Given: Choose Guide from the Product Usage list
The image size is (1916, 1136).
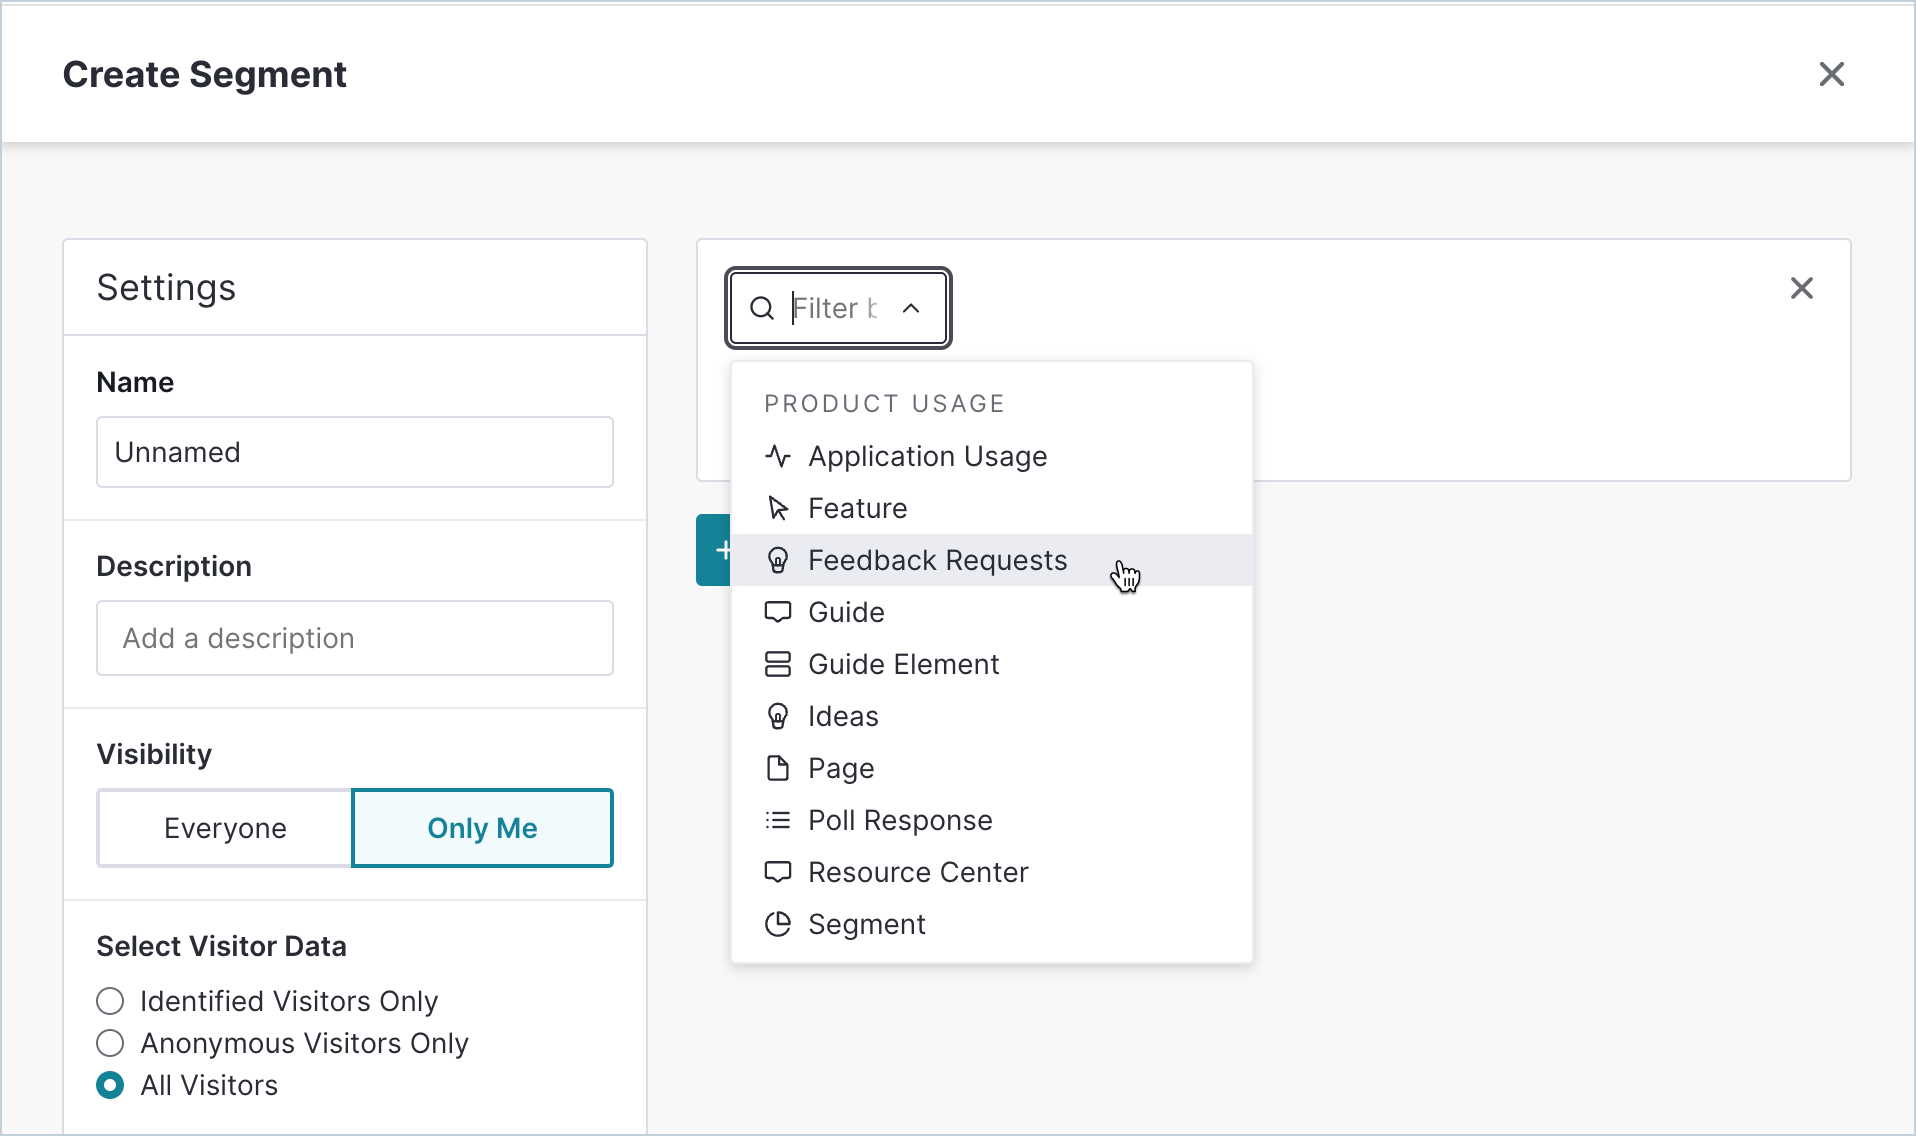Looking at the screenshot, I should (846, 612).
